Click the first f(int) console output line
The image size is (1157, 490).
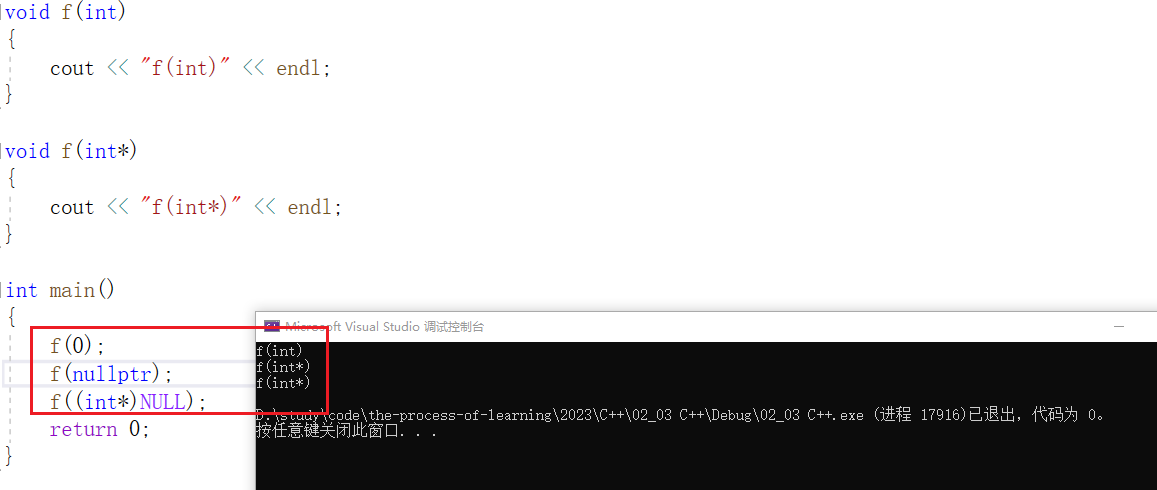pos(280,351)
